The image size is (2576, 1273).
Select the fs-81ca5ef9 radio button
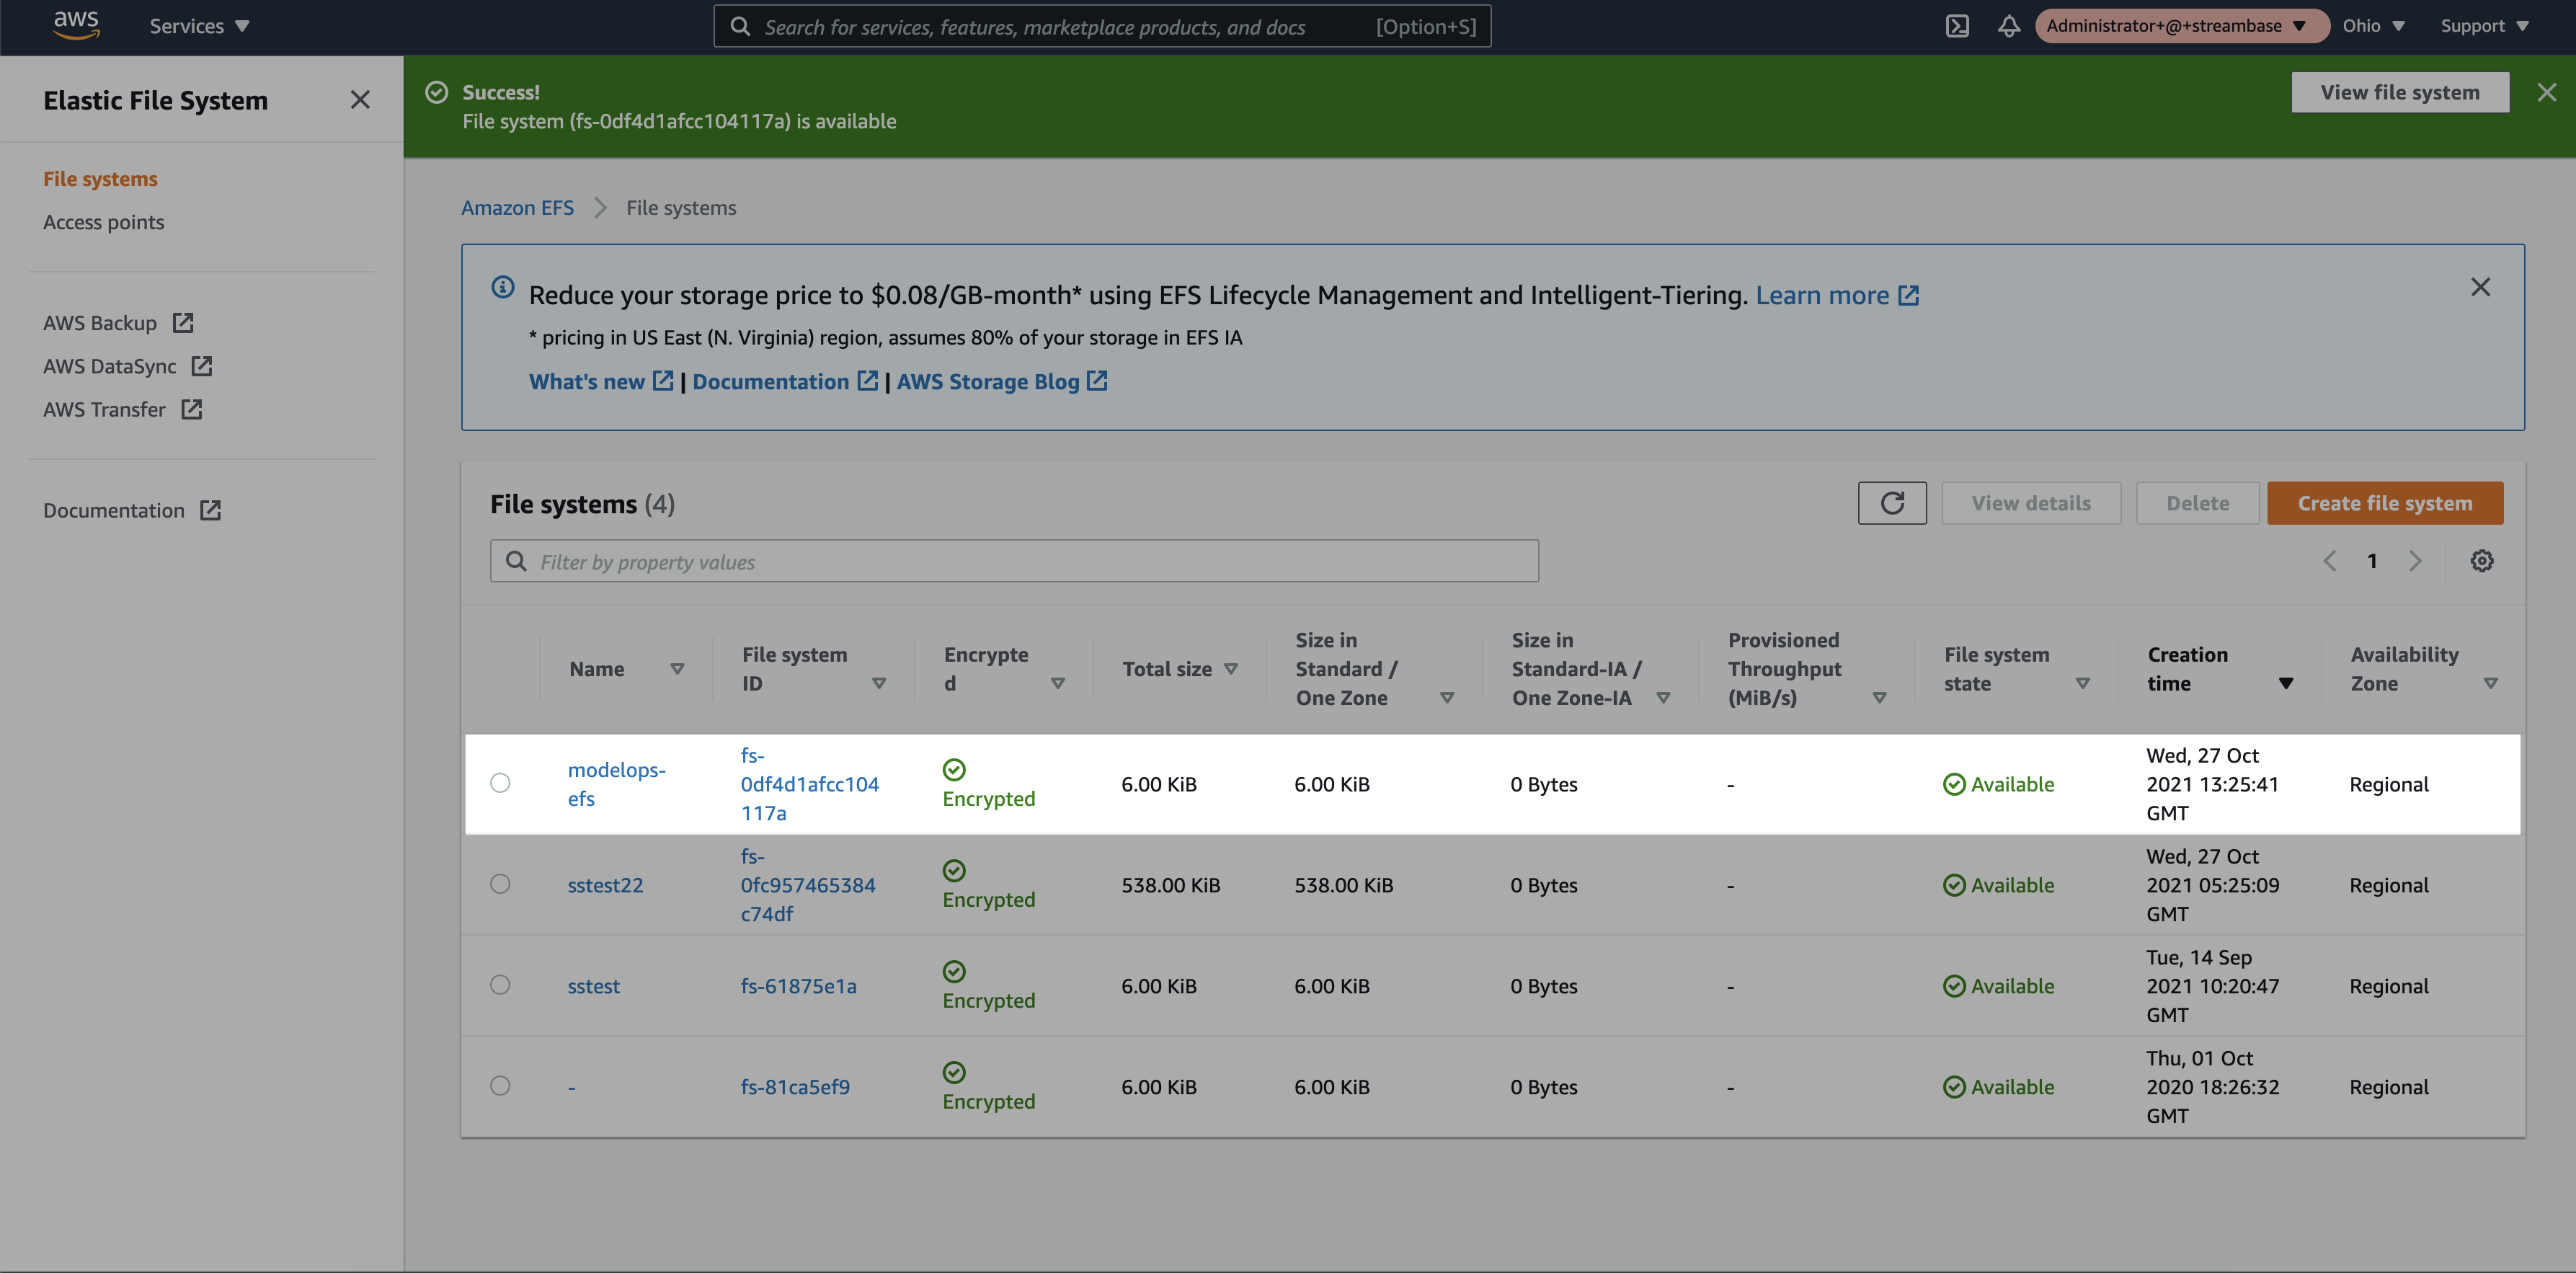(x=500, y=1086)
